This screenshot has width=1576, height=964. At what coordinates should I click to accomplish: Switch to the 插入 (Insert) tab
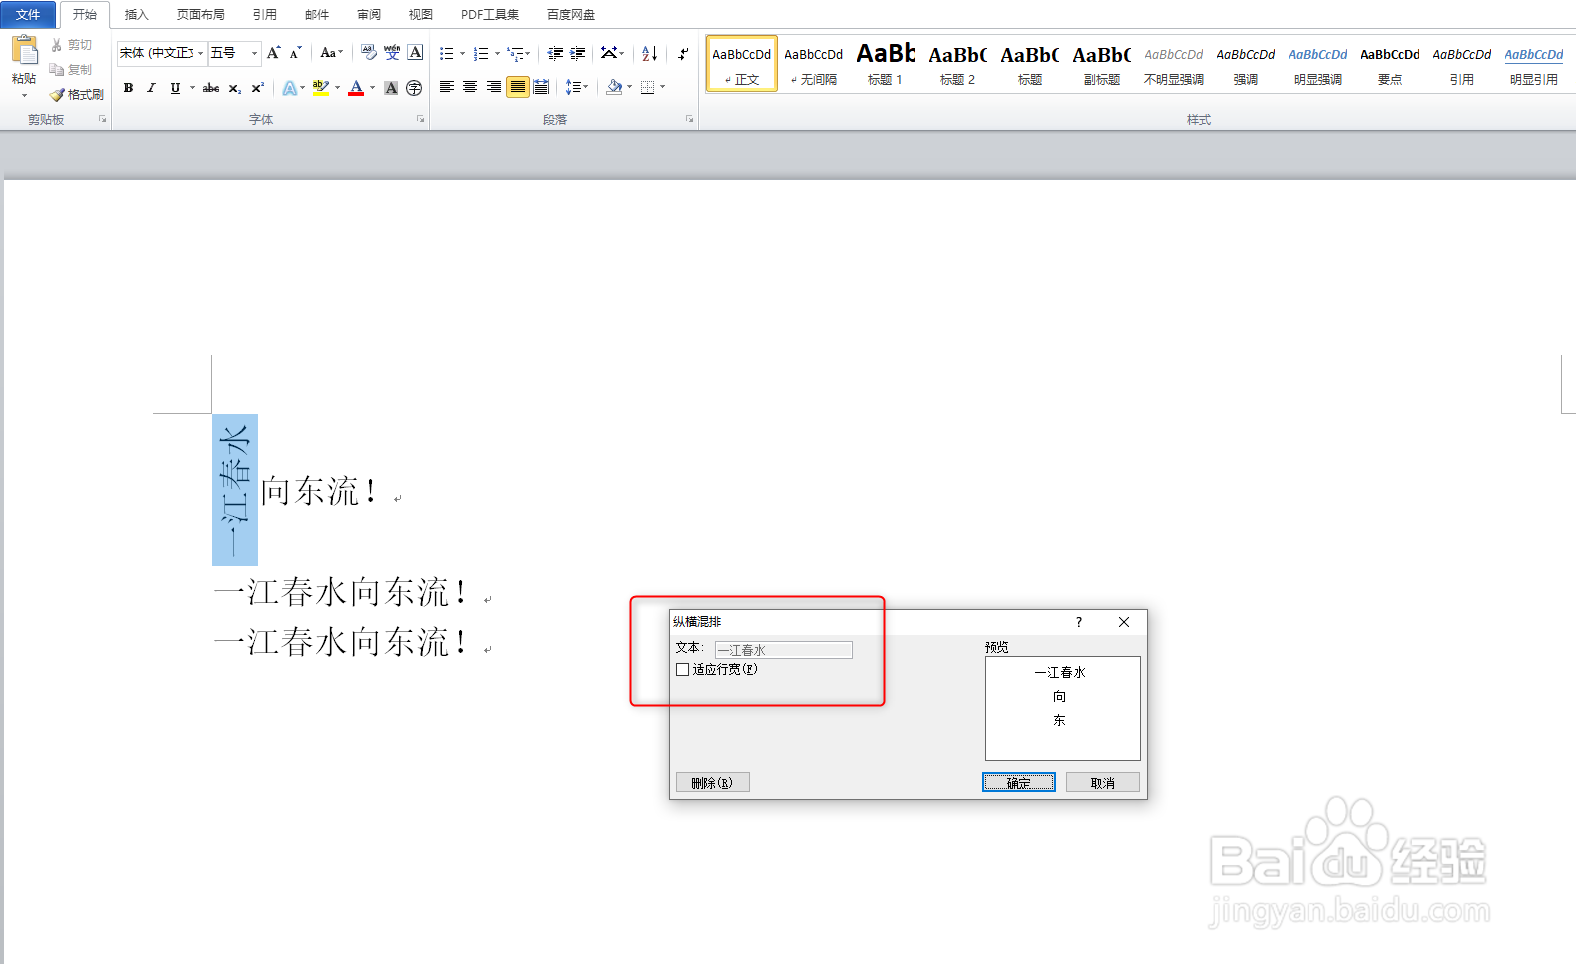(136, 15)
